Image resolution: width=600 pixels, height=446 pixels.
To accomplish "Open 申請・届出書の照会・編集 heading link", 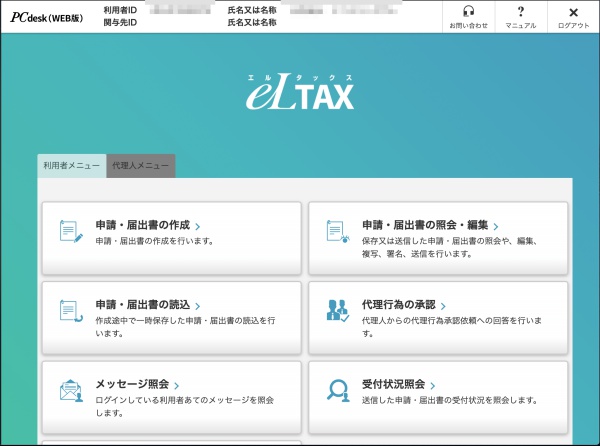I will (x=425, y=225).
